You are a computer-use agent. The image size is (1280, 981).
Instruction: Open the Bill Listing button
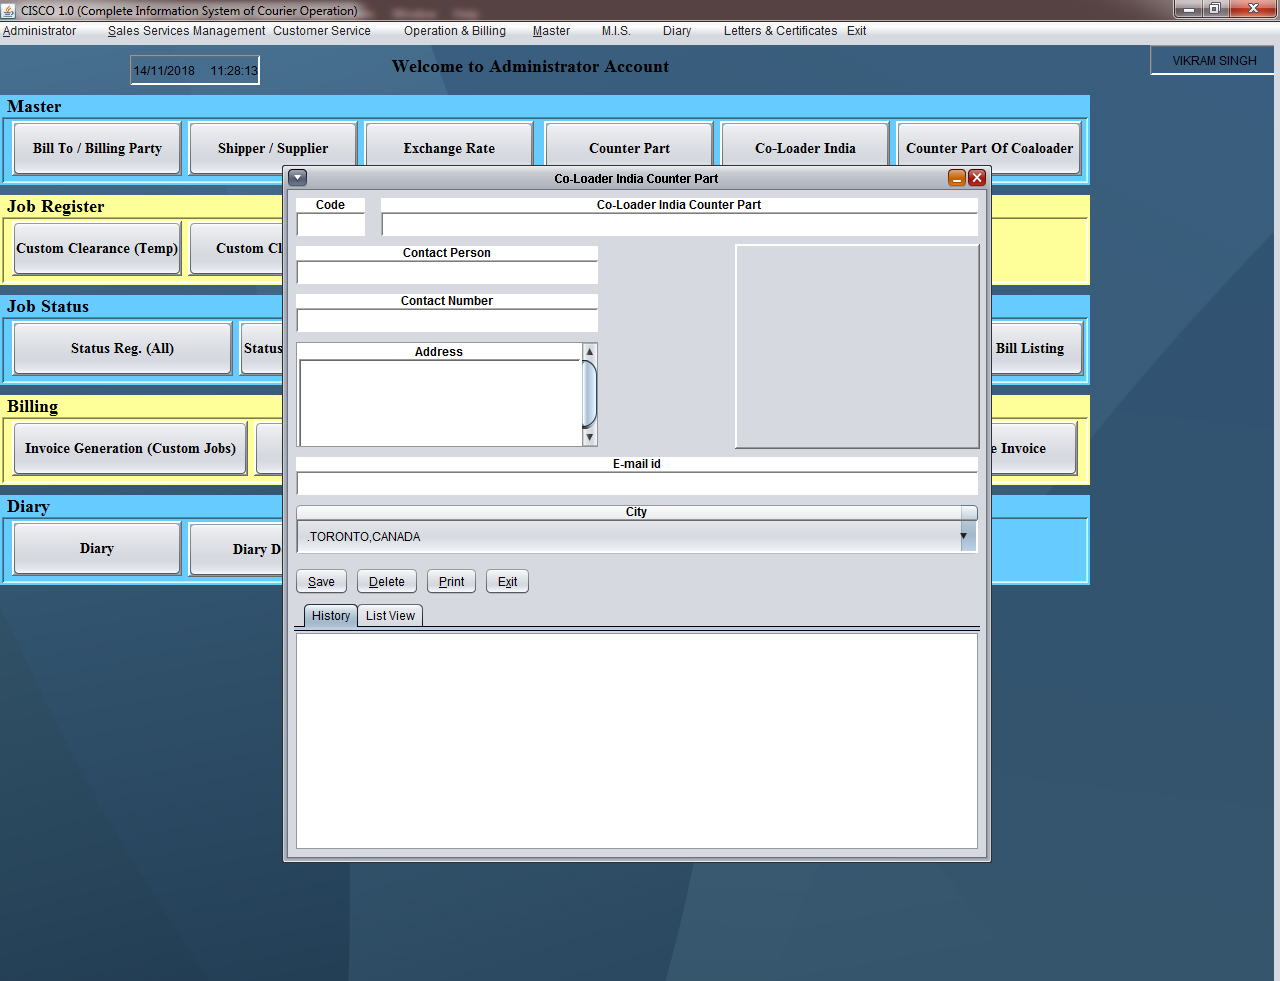click(1037, 348)
